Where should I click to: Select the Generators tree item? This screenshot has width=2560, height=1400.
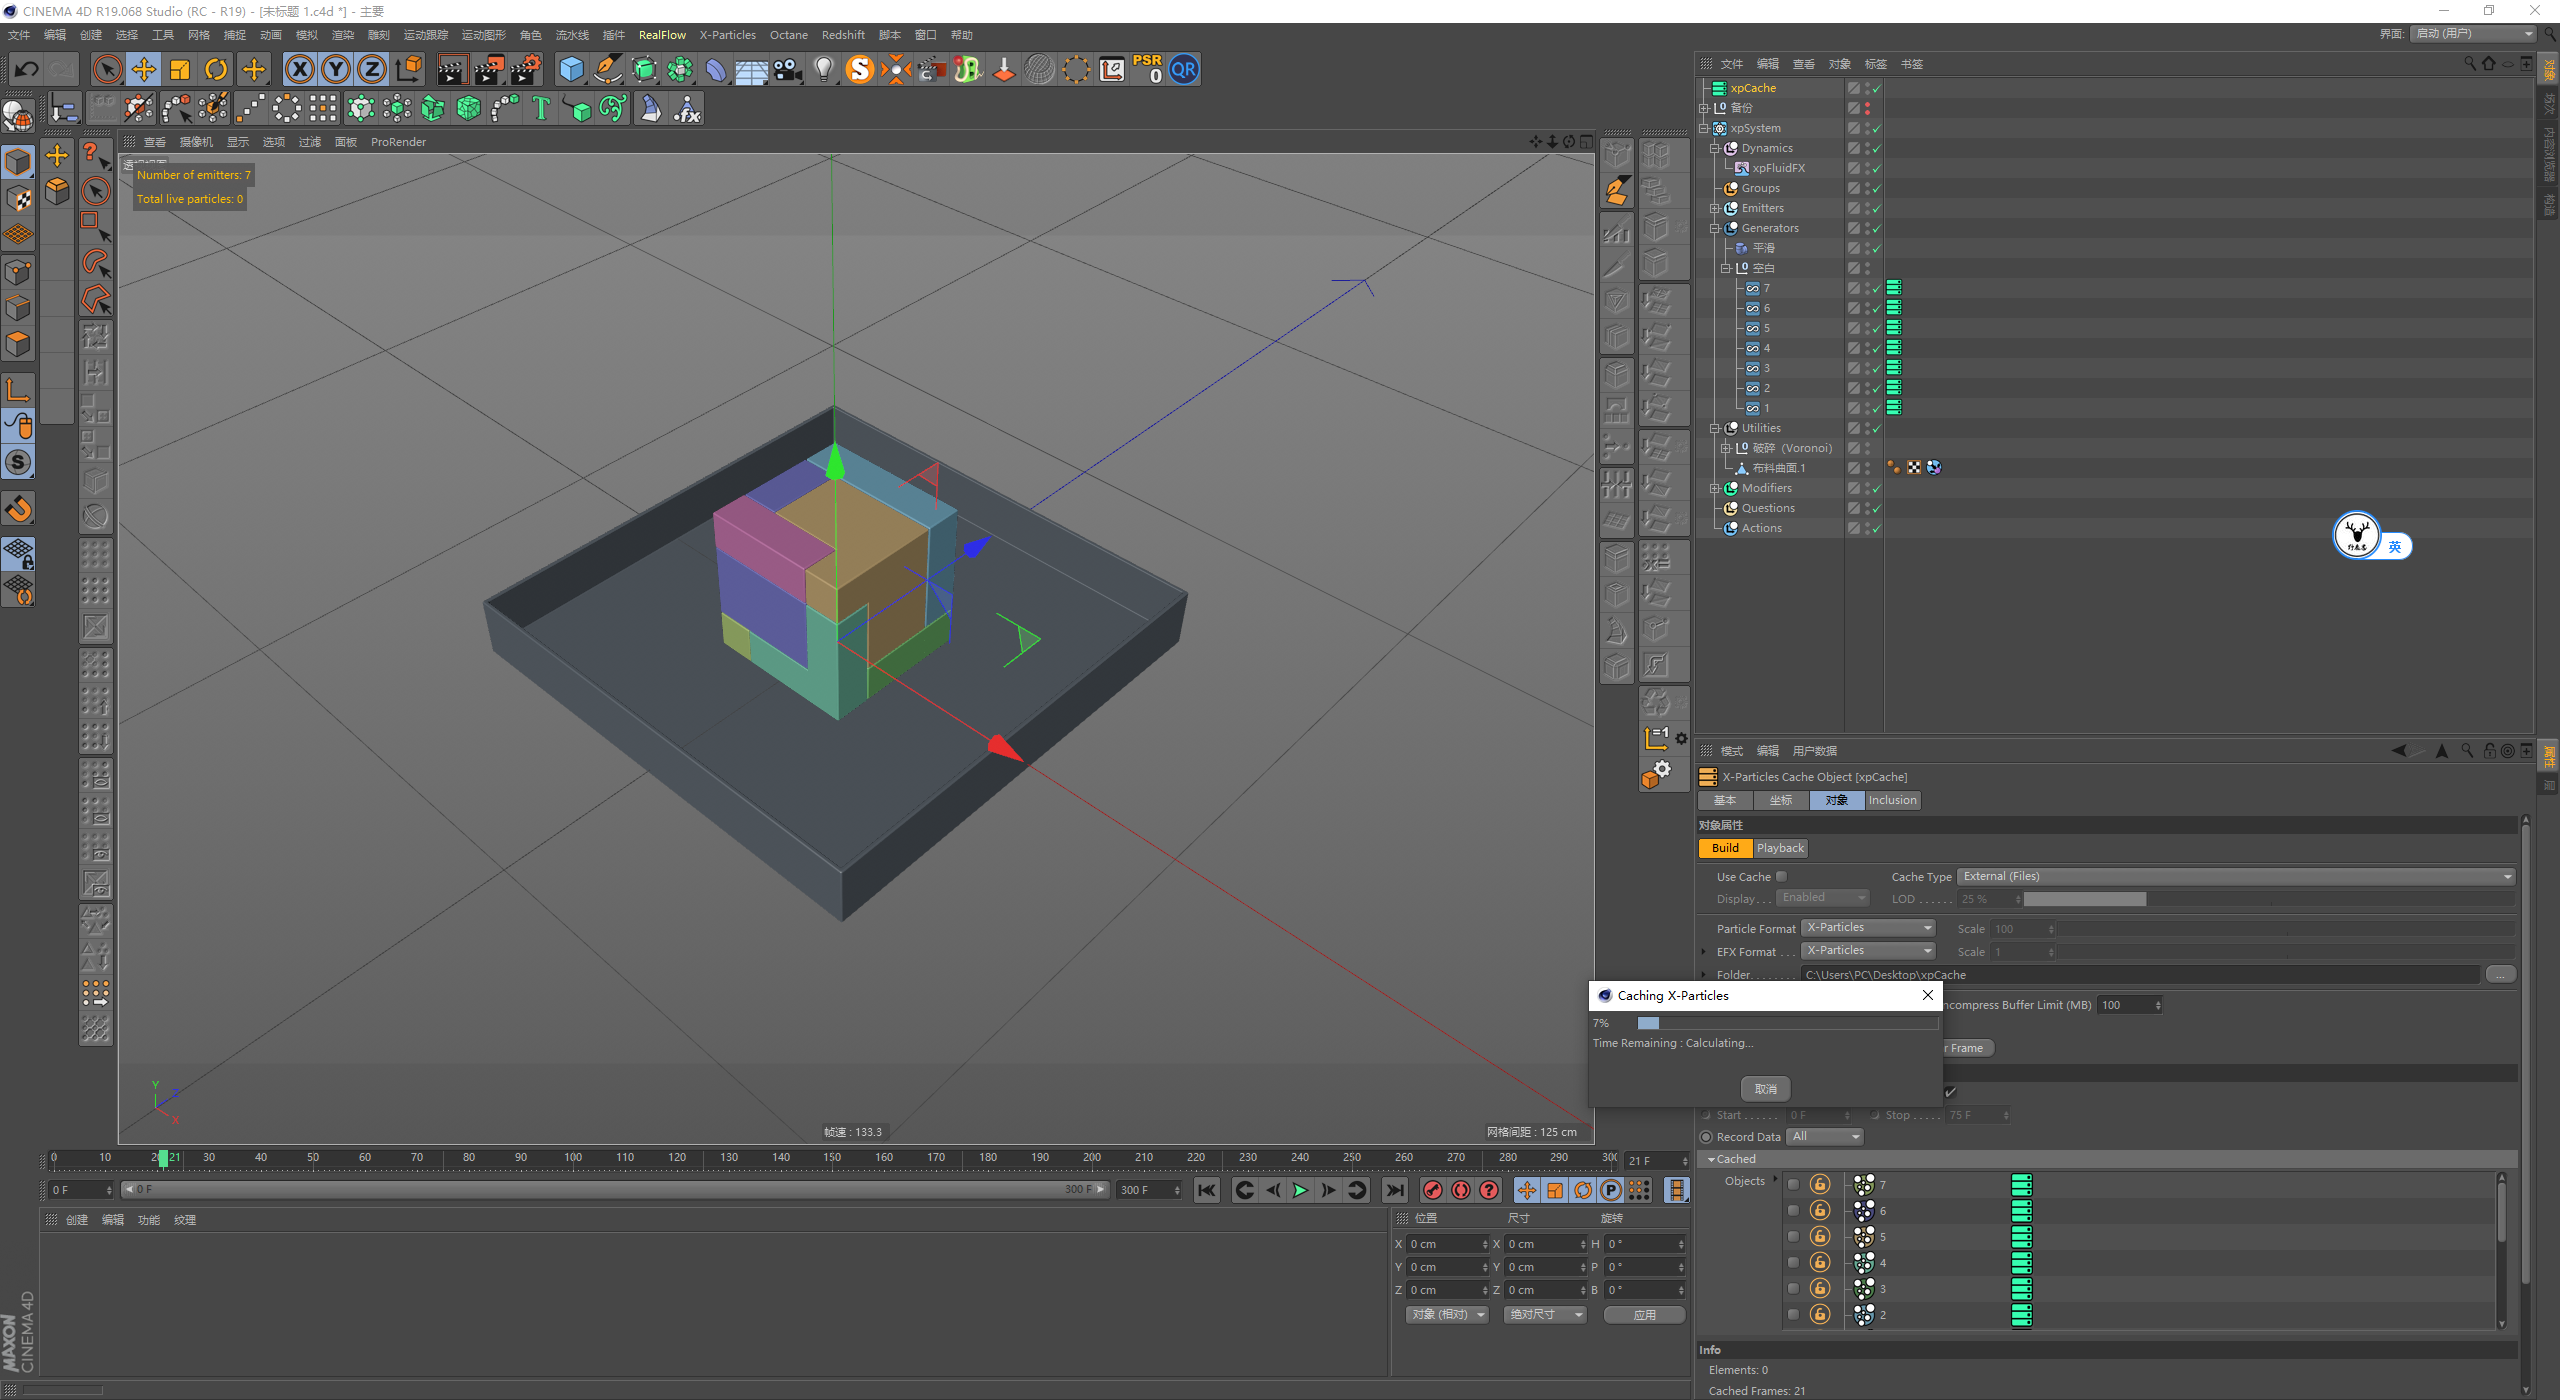1769,228
